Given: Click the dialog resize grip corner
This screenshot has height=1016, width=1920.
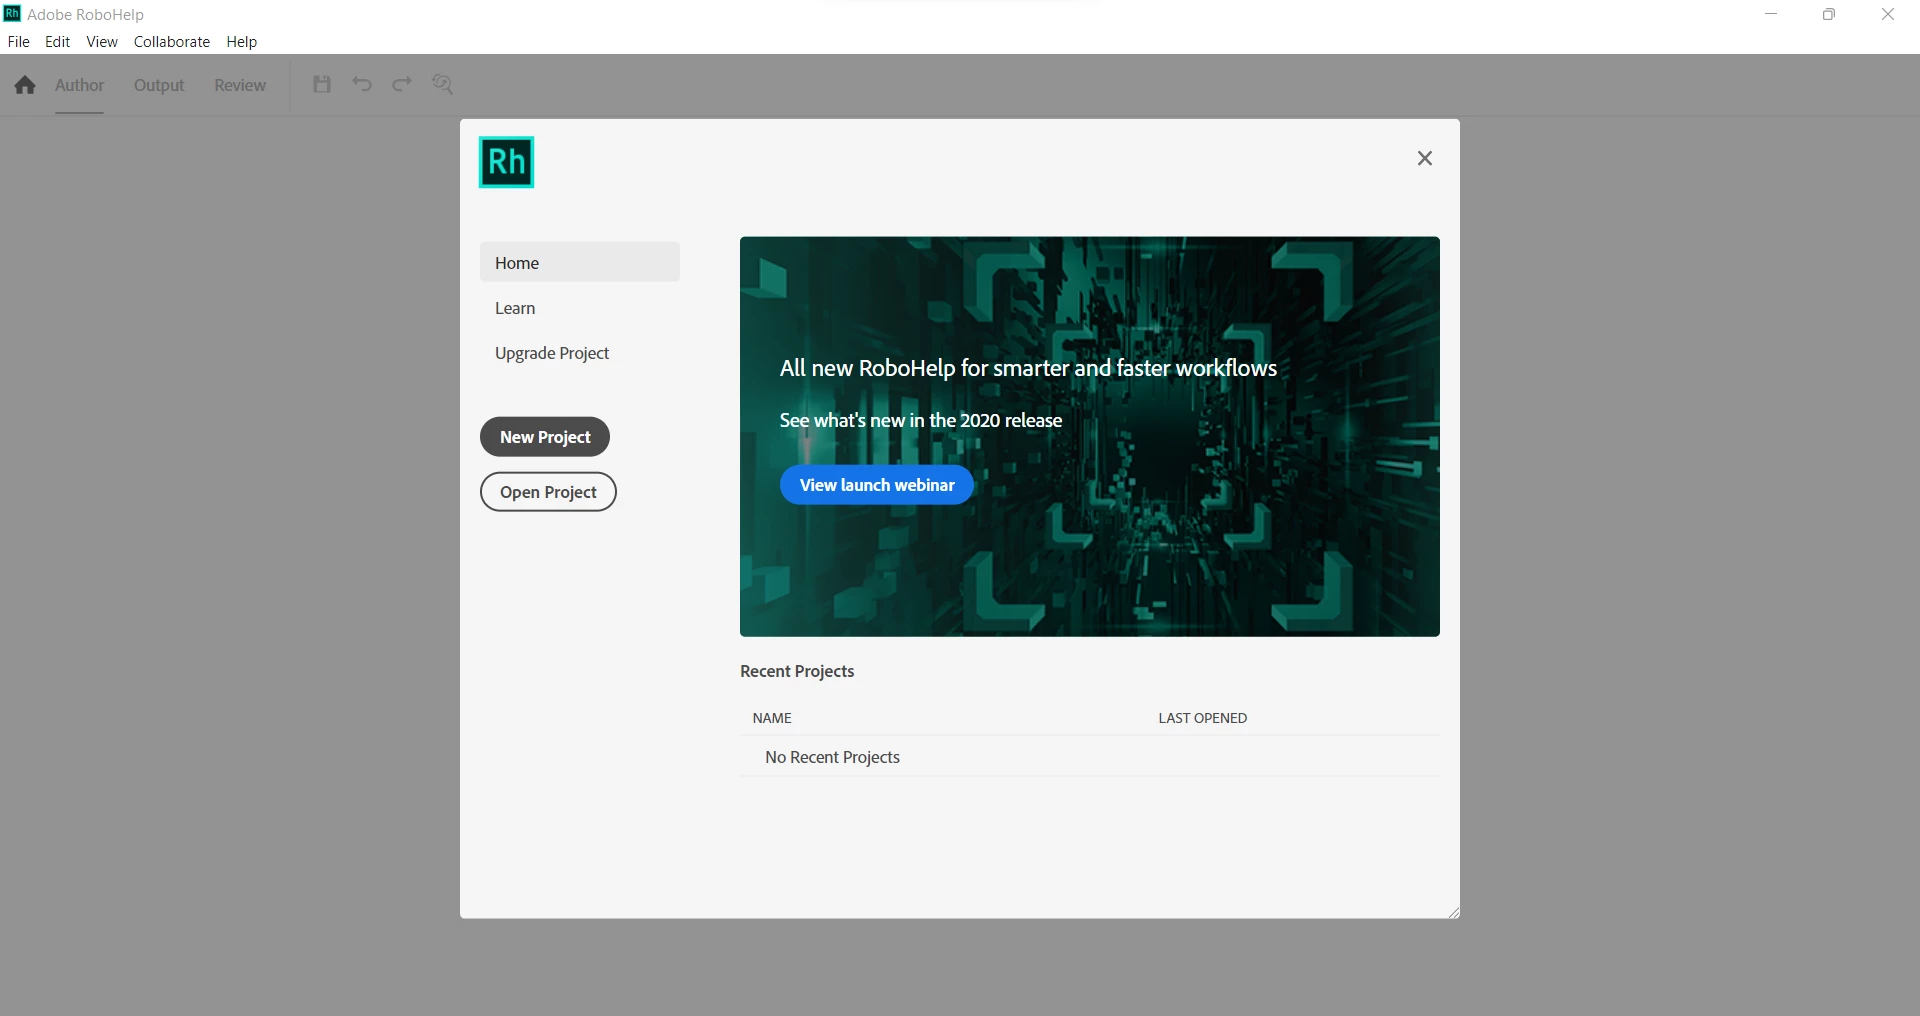Looking at the screenshot, I should point(1453,912).
